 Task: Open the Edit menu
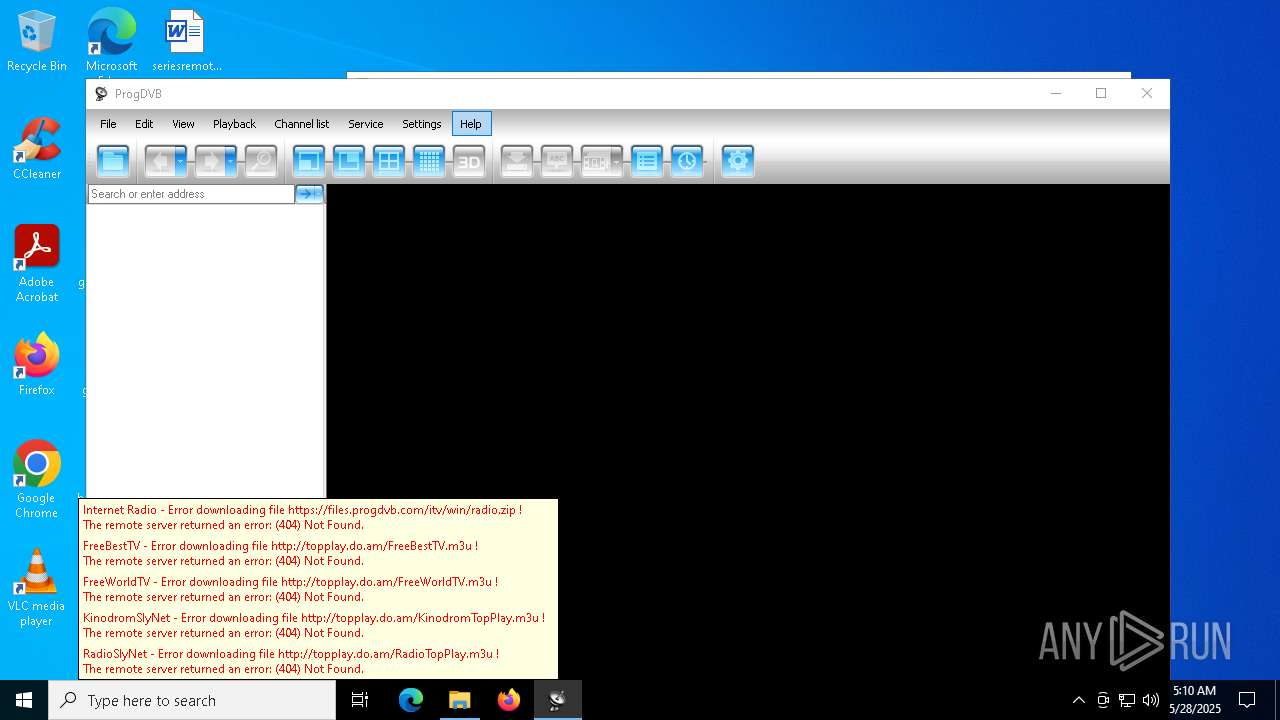[144, 124]
